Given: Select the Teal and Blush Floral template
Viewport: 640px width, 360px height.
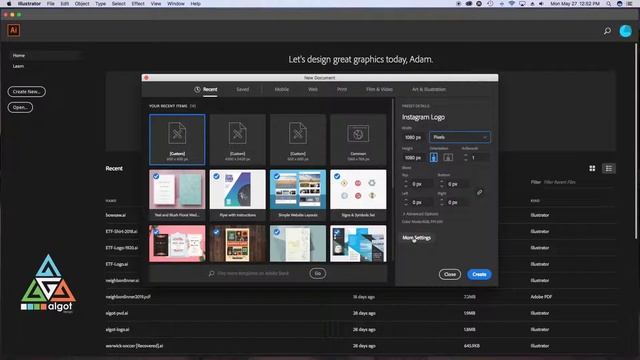Looking at the screenshot, I should (x=177, y=195).
